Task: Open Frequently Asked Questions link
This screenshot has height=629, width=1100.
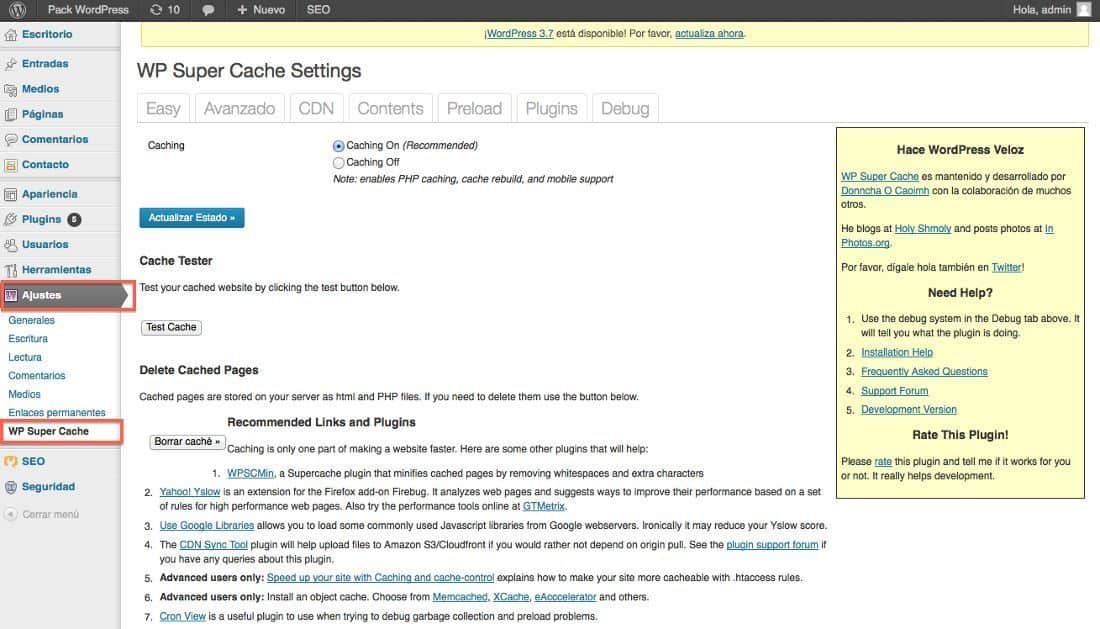Action: 925,372
